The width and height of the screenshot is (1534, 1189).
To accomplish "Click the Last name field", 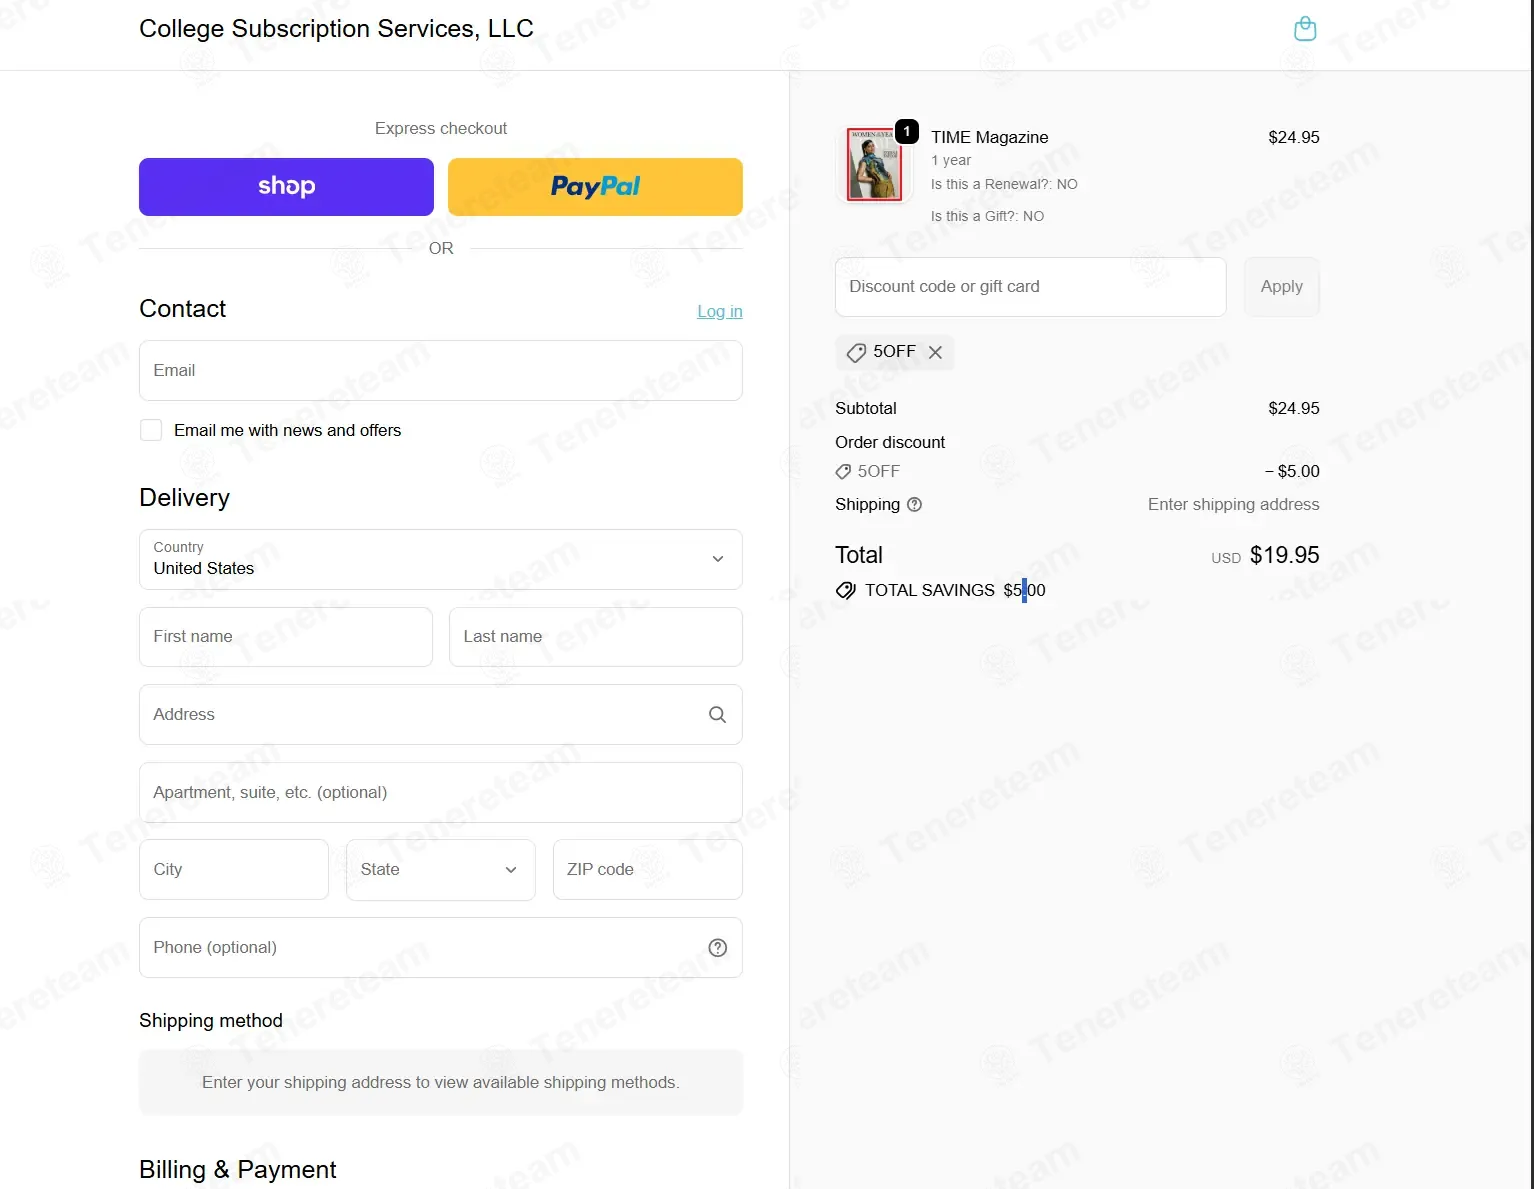I will tap(596, 637).
